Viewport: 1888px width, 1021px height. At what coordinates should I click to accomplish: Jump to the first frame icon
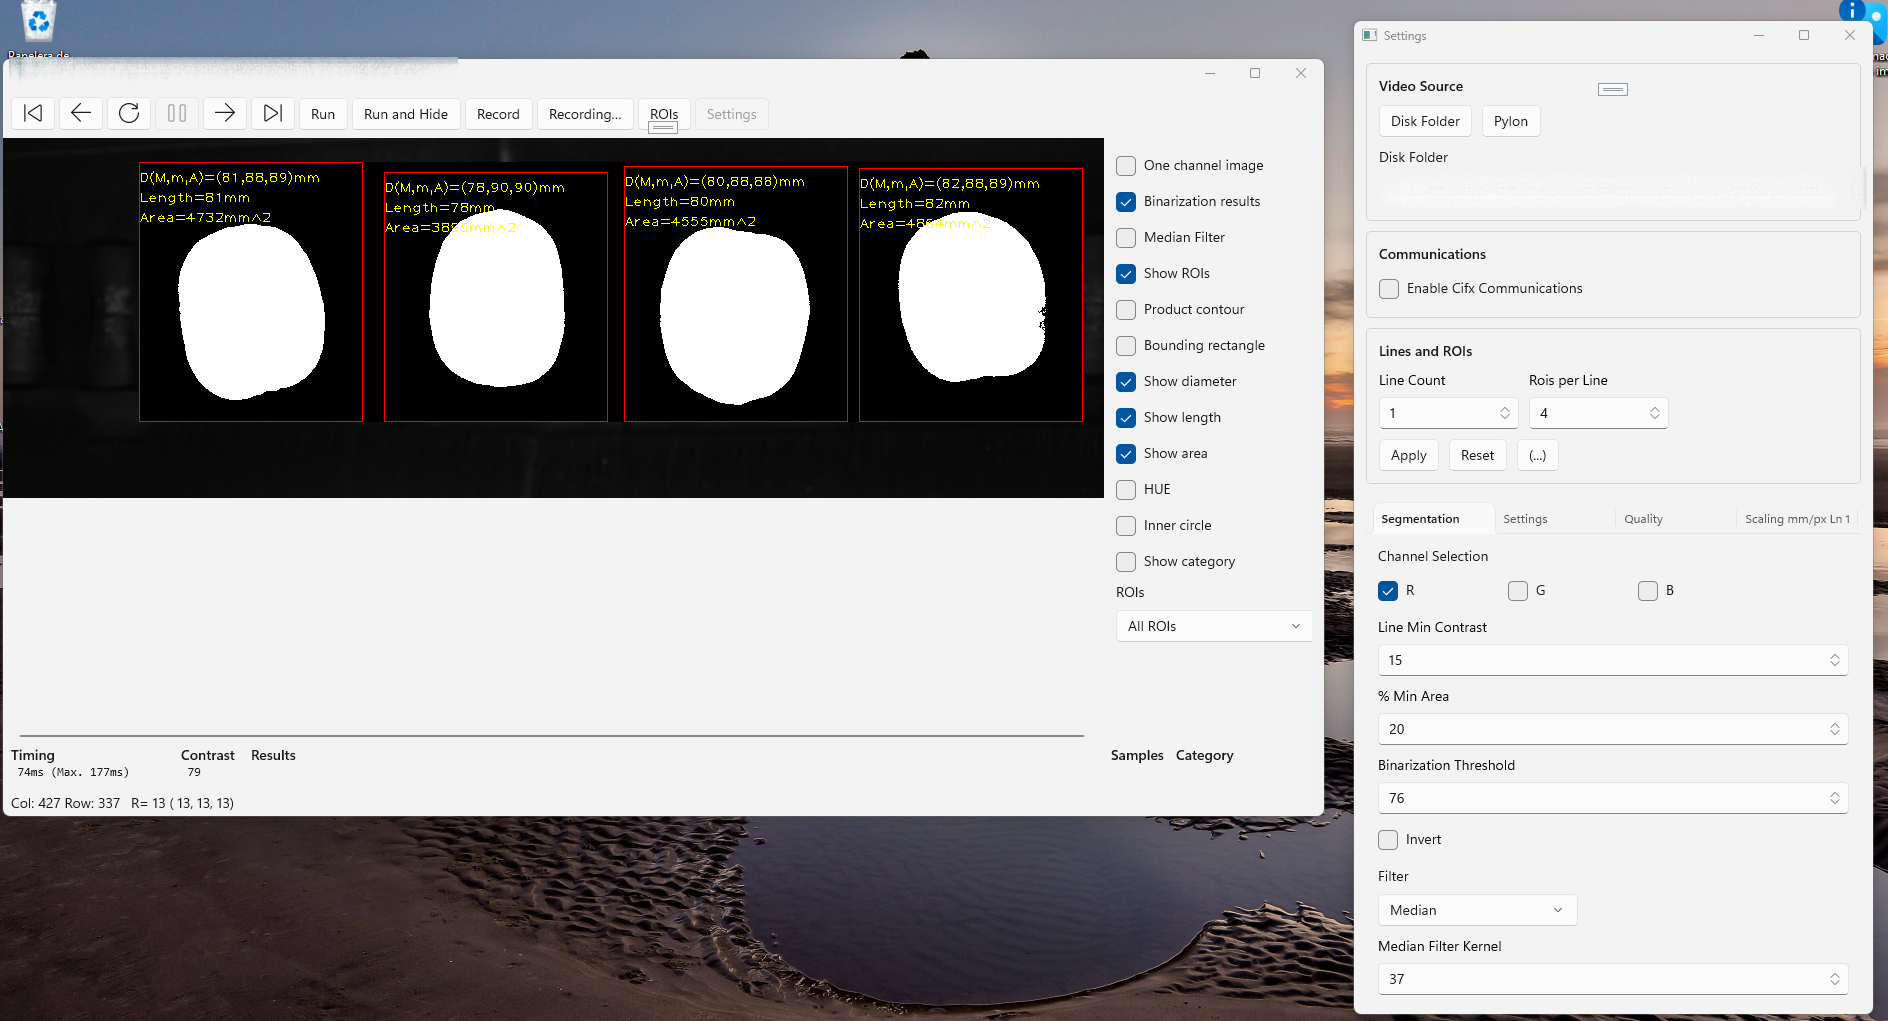pos(33,114)
